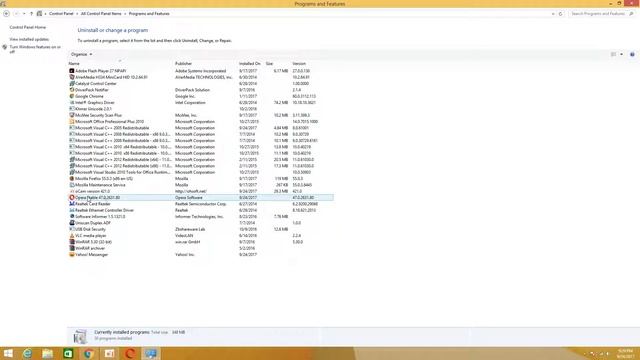Open Control Panel window from taskbar

pyautogui.click(x=151, y=353)
